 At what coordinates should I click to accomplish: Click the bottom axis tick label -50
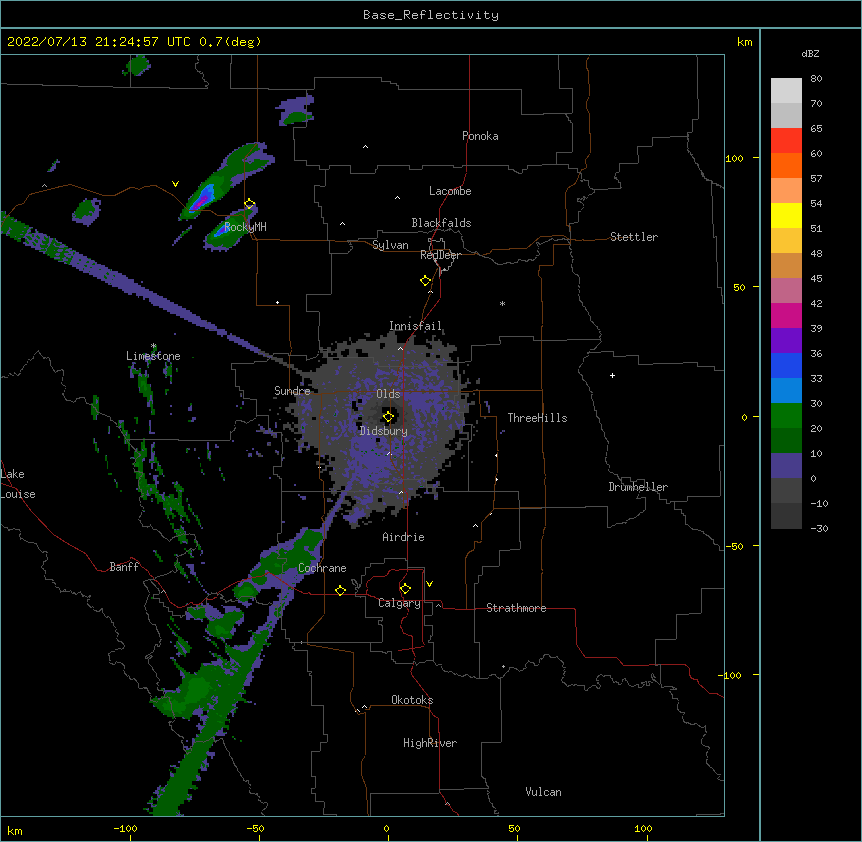click(x=255, y=828)
